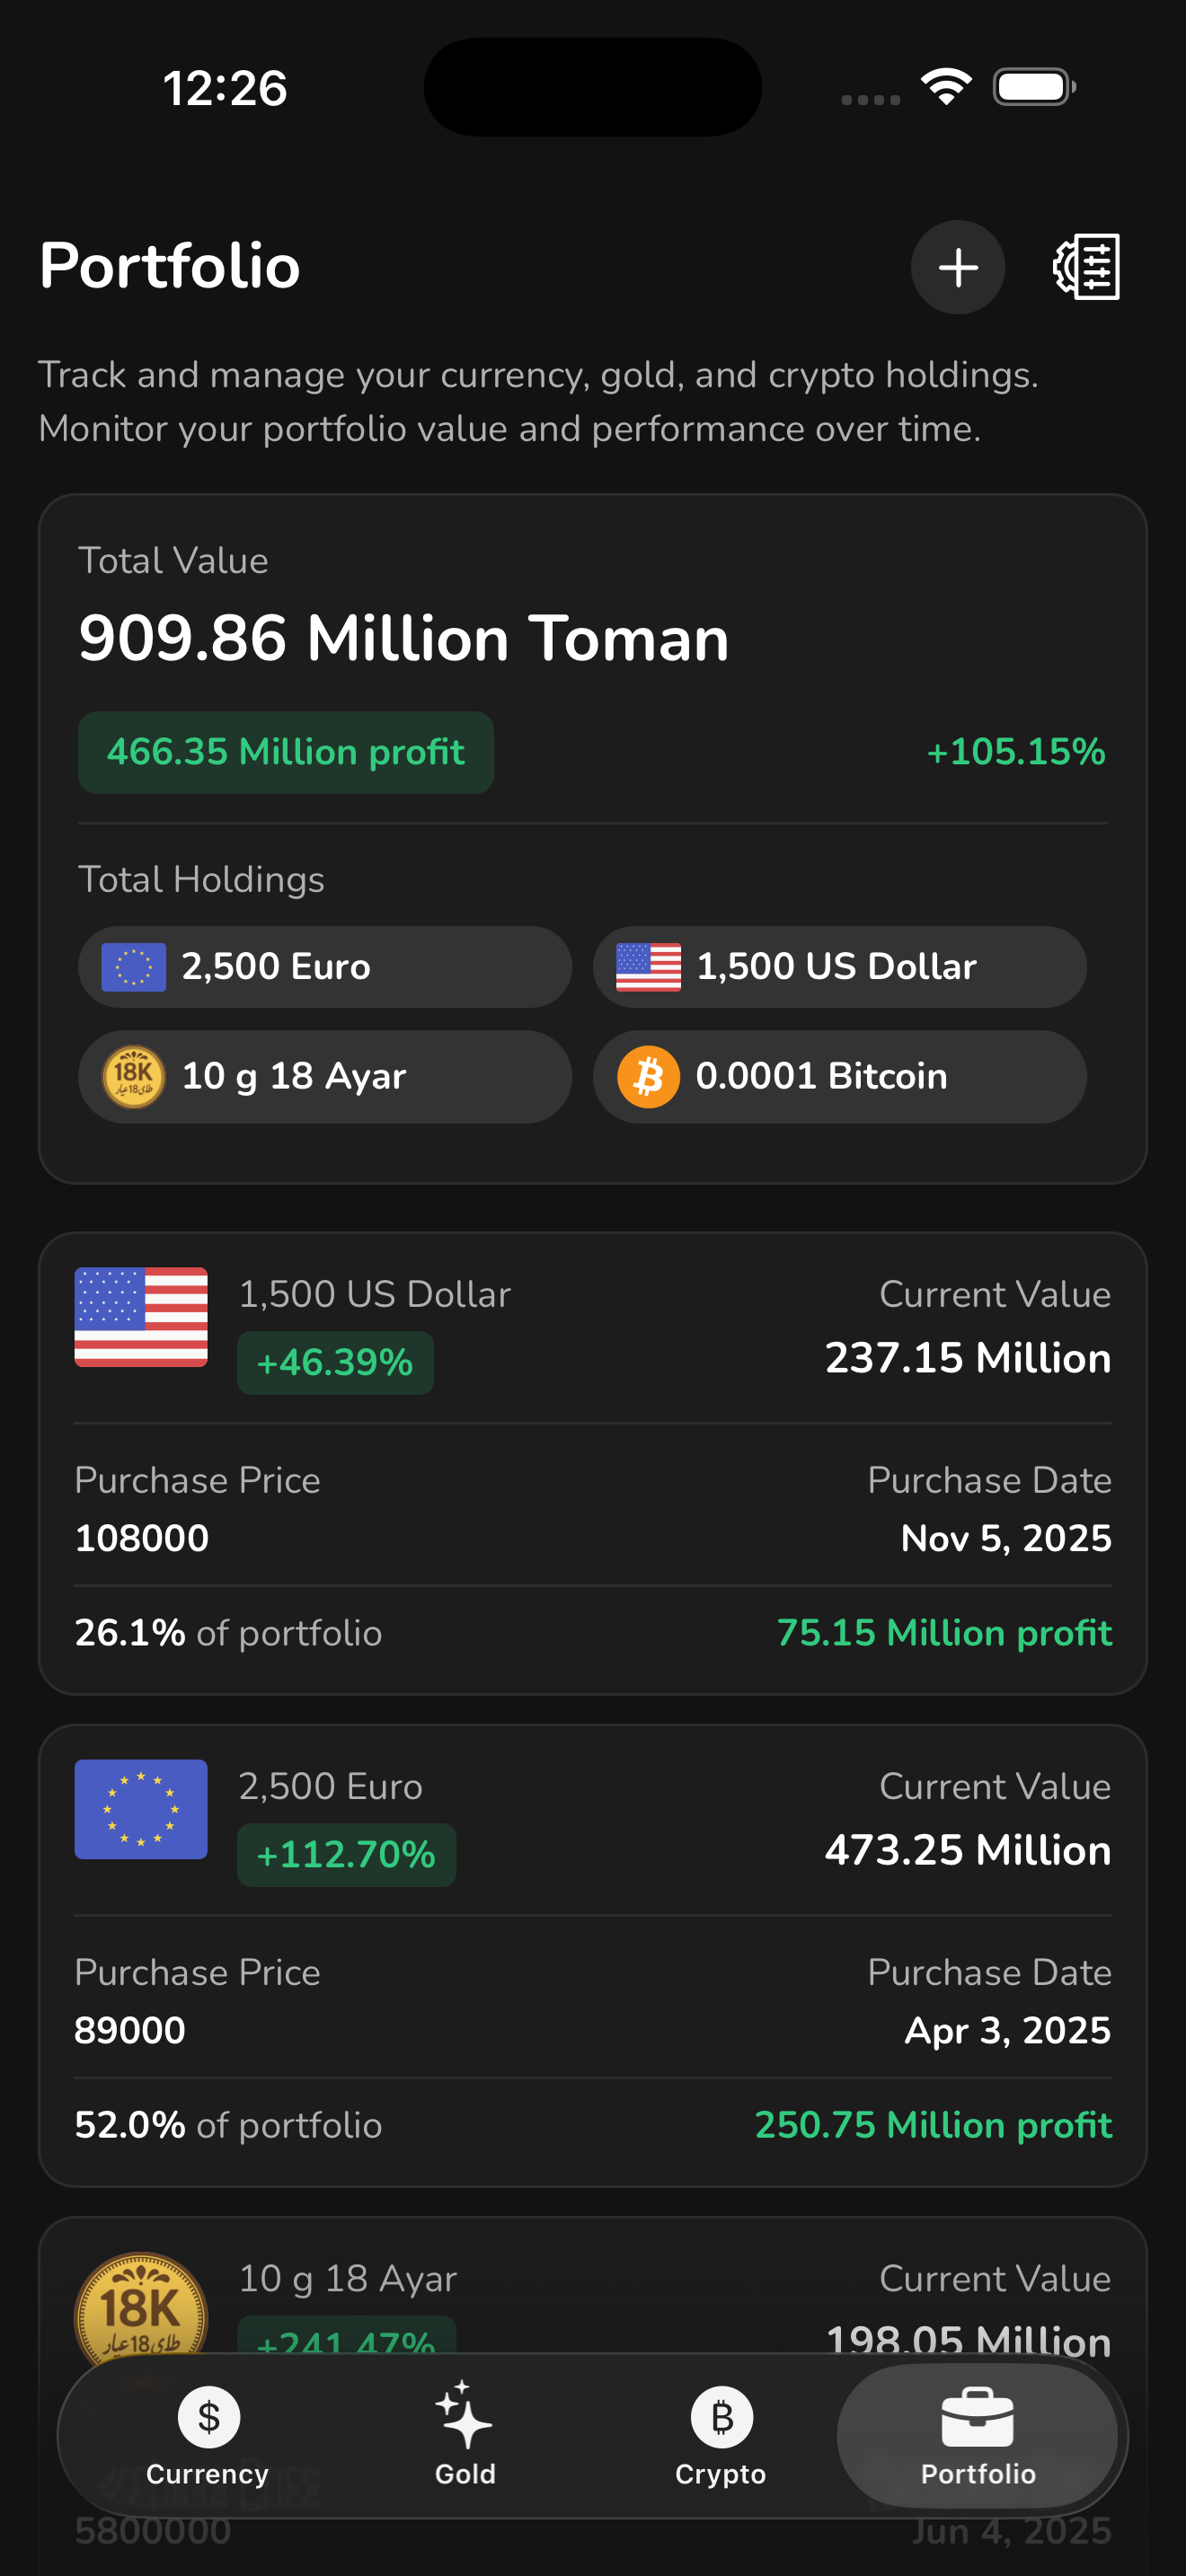1186x2576 pixels.
Task: Click the Wi-Fi status icon
Action: [946, 87]
